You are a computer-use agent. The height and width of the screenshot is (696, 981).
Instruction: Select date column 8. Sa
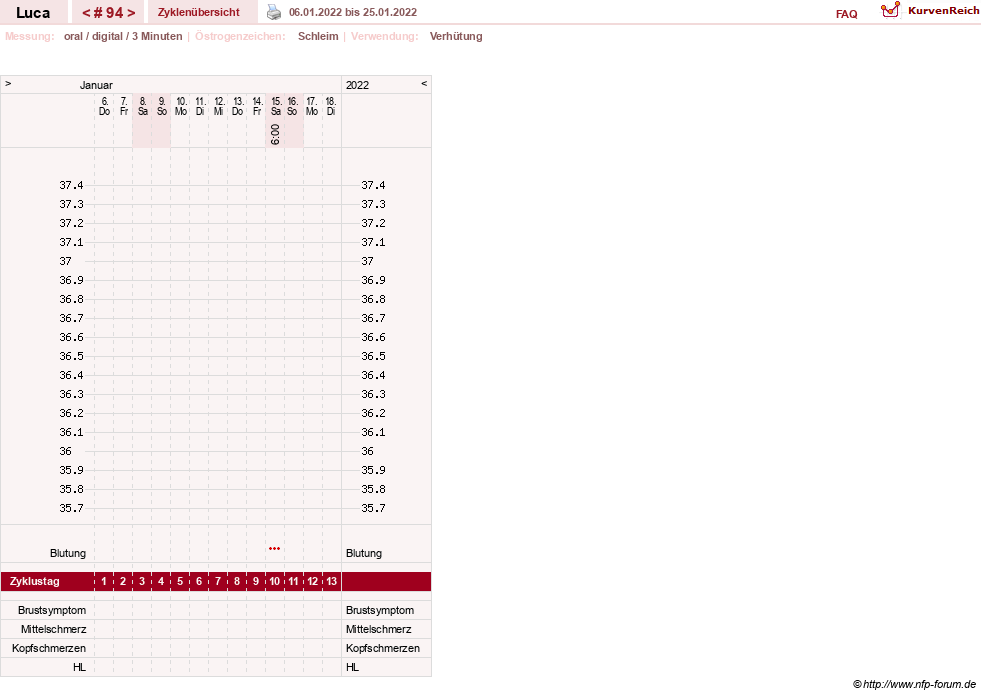click(143, 106)
